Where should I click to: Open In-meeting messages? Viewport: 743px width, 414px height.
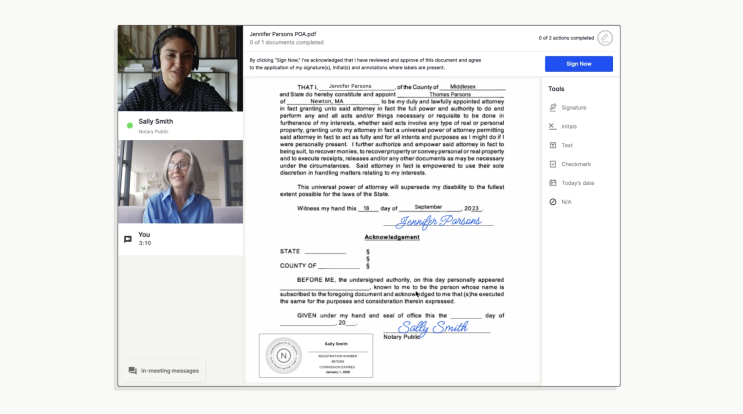164,371
